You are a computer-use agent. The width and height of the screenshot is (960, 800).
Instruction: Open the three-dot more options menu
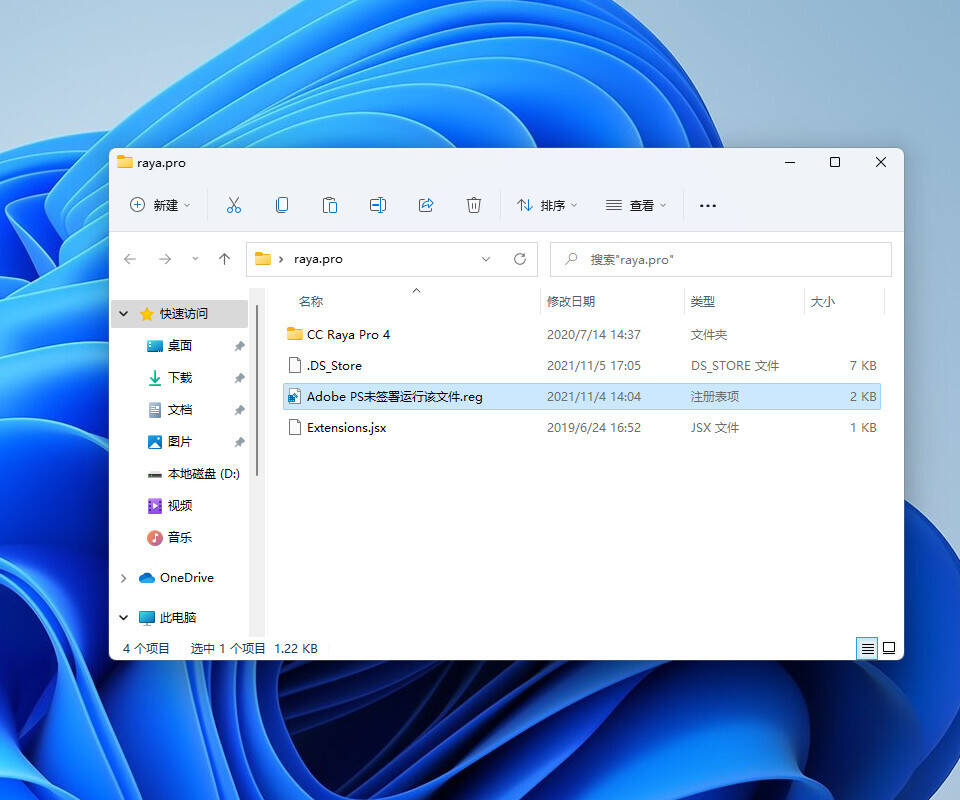[708, 205]
